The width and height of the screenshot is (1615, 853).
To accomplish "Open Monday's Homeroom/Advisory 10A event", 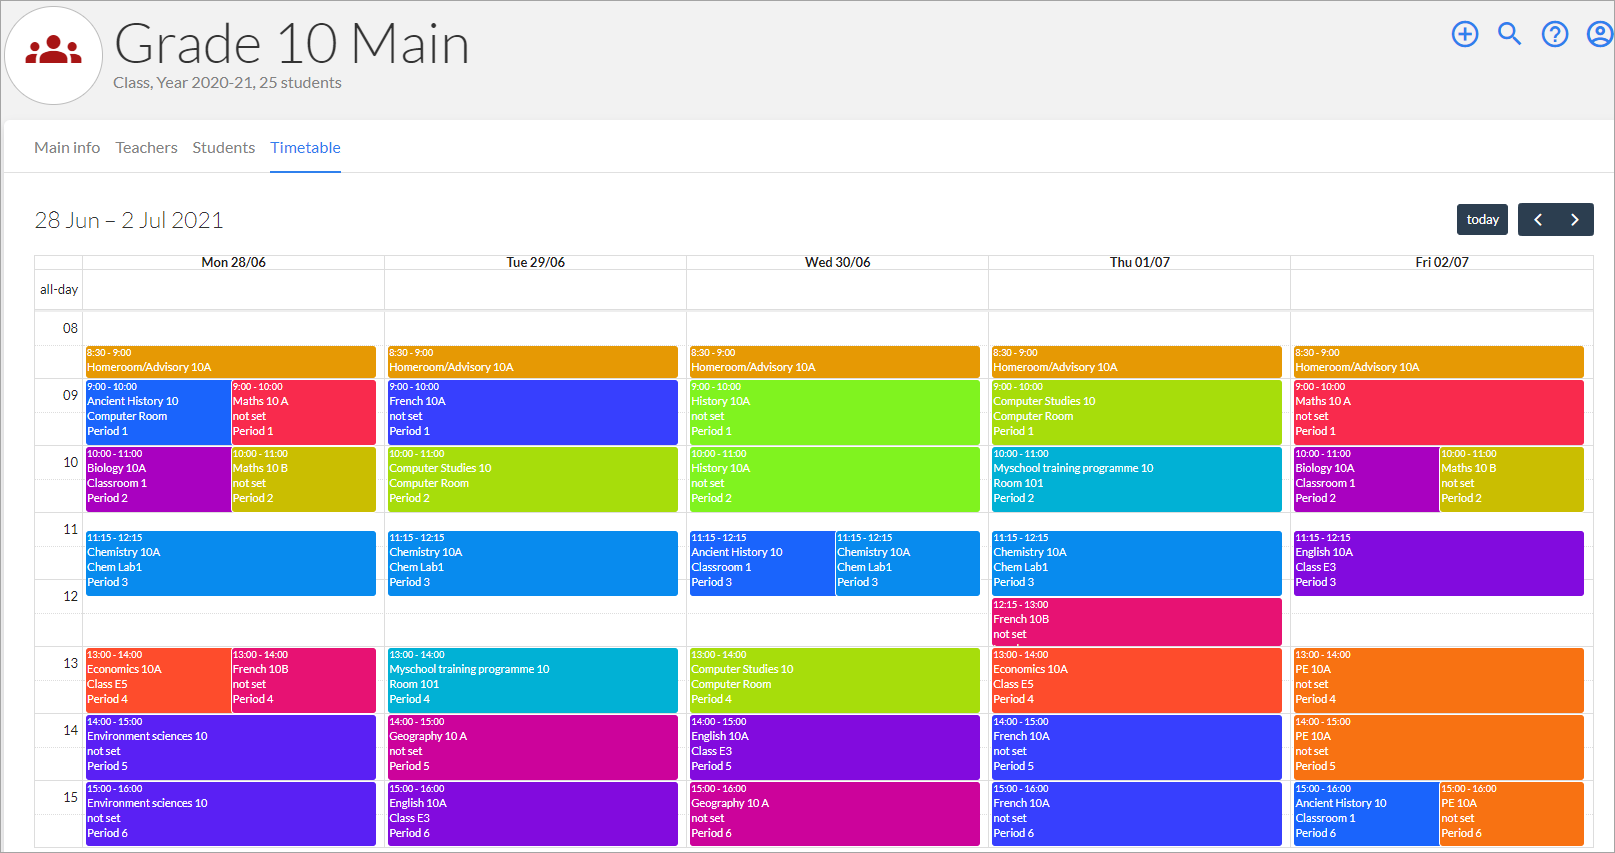I will tap(230, 361).
